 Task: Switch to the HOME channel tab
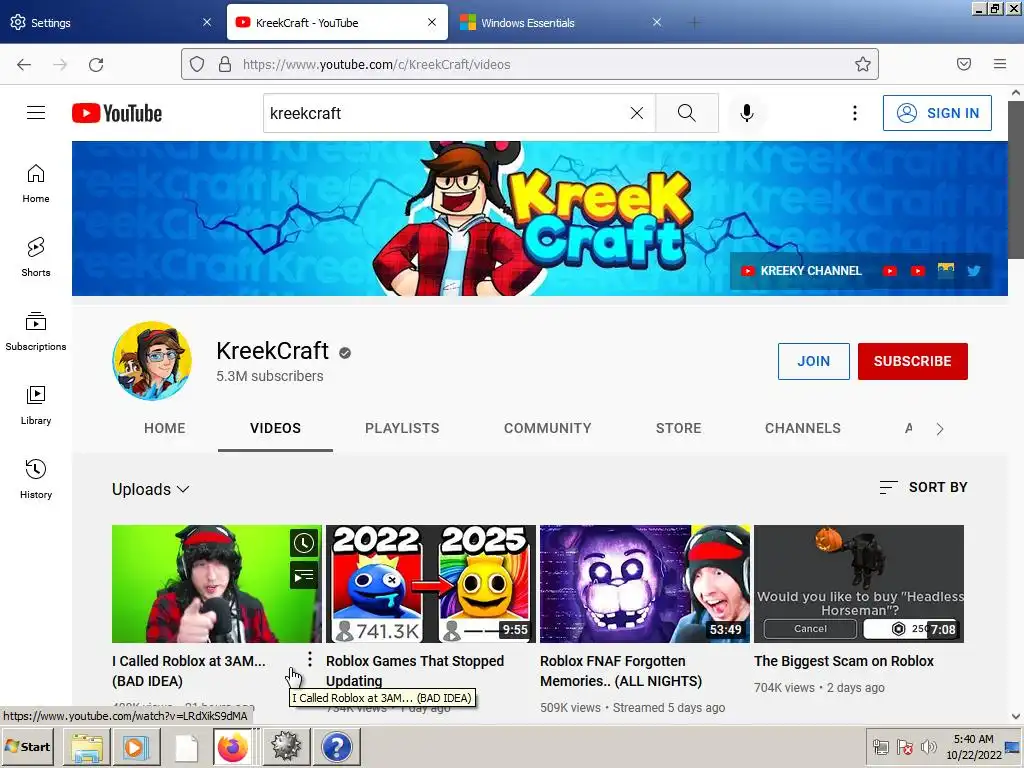[165, 428]
